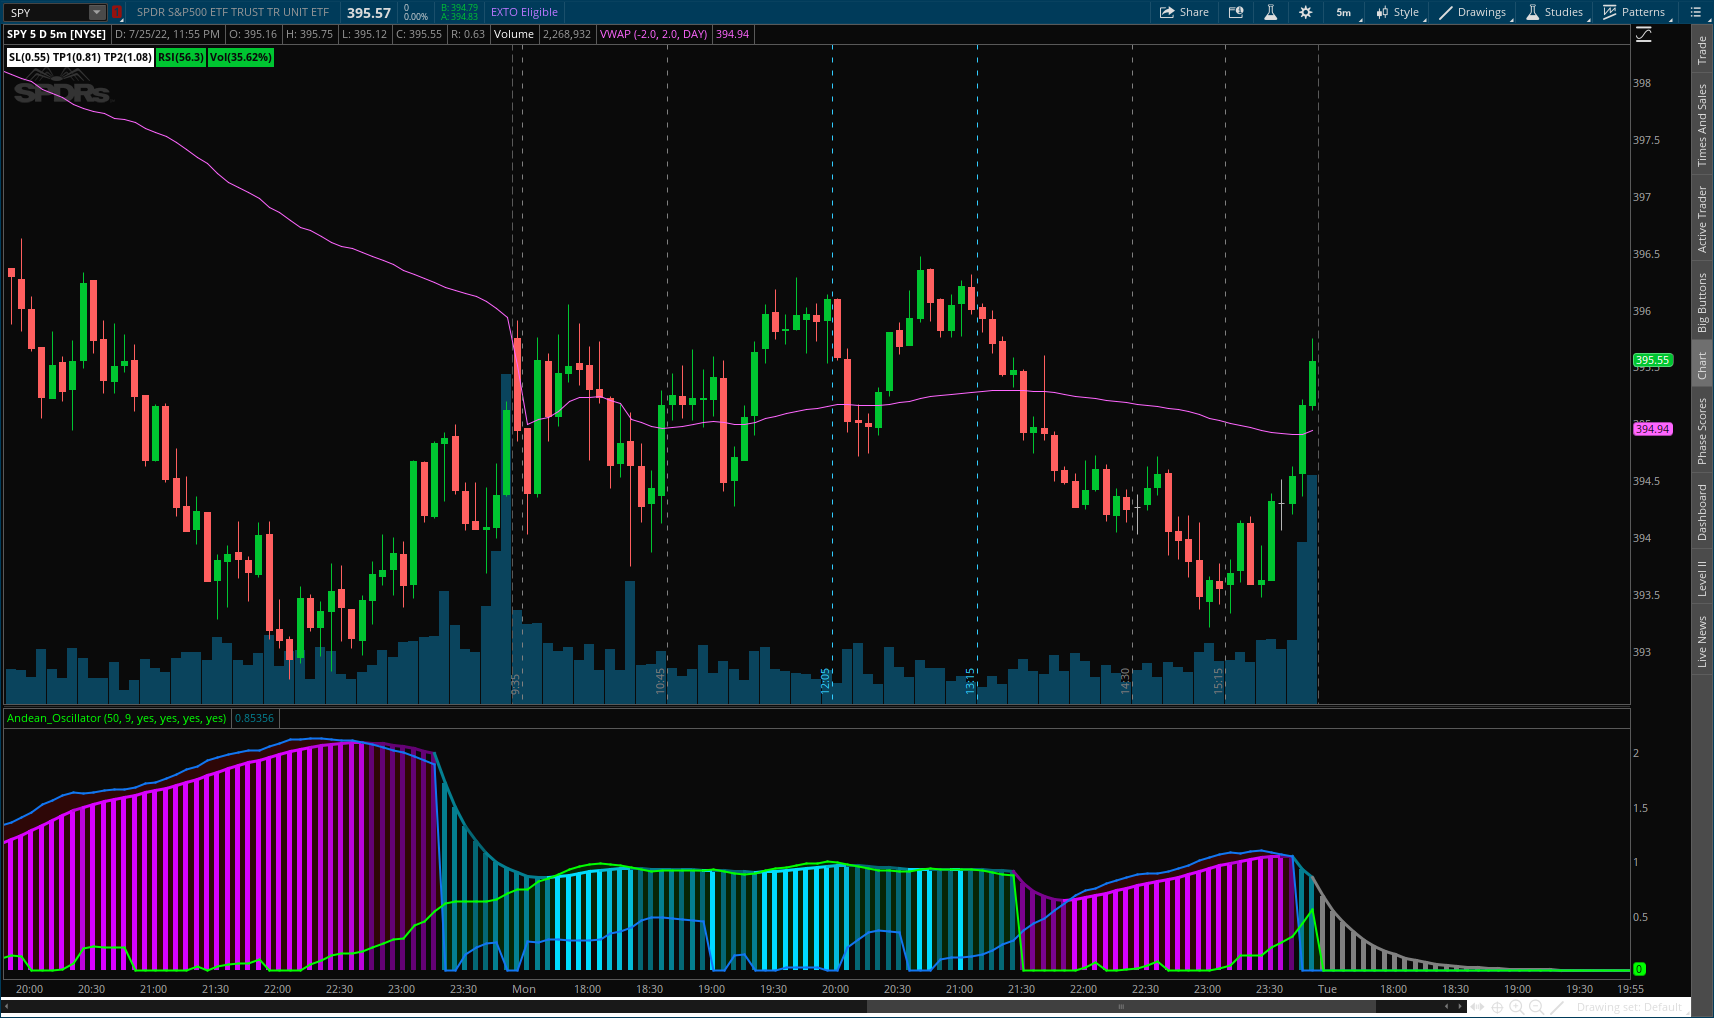This screenshot has height=1018, width=1714.
Task: Expand the SPY symbol selector dropdown arrow
Action: click(x=97, y=12)
